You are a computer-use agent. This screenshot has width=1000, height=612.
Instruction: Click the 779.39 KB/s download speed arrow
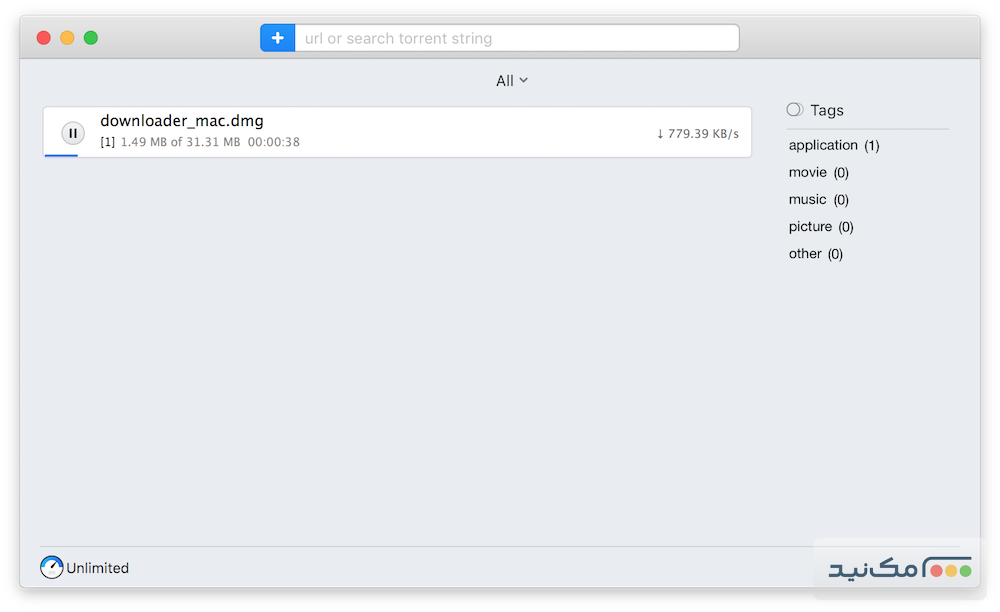(660, 133)
